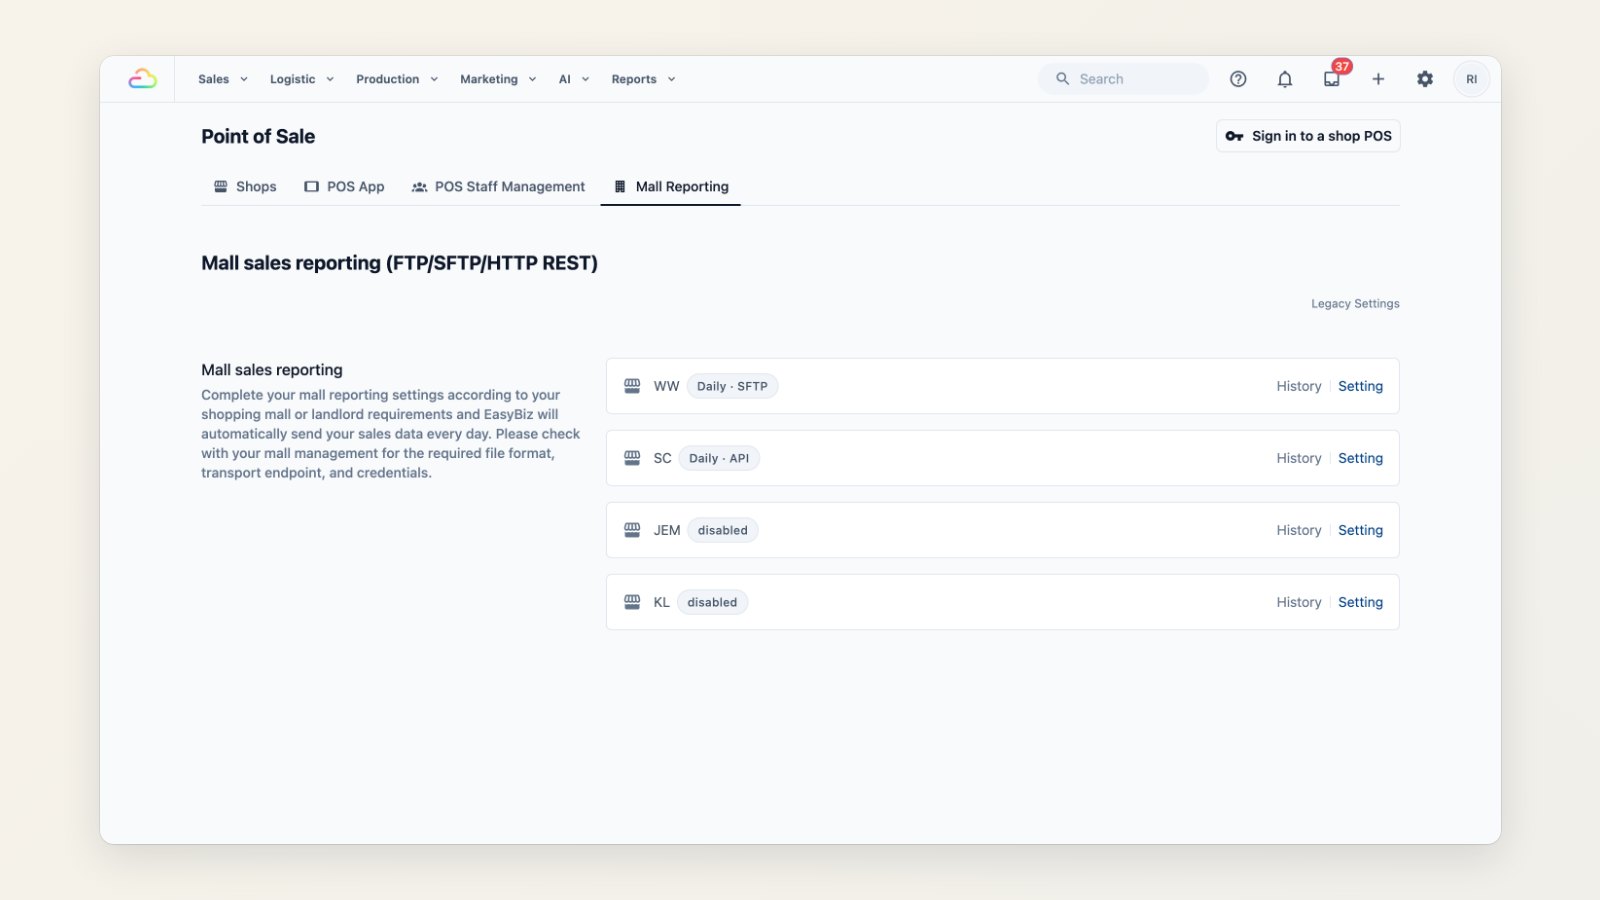Switch to the Shops tab
Viewport: 1600px width, 900px height.
(x=245, y=187)
